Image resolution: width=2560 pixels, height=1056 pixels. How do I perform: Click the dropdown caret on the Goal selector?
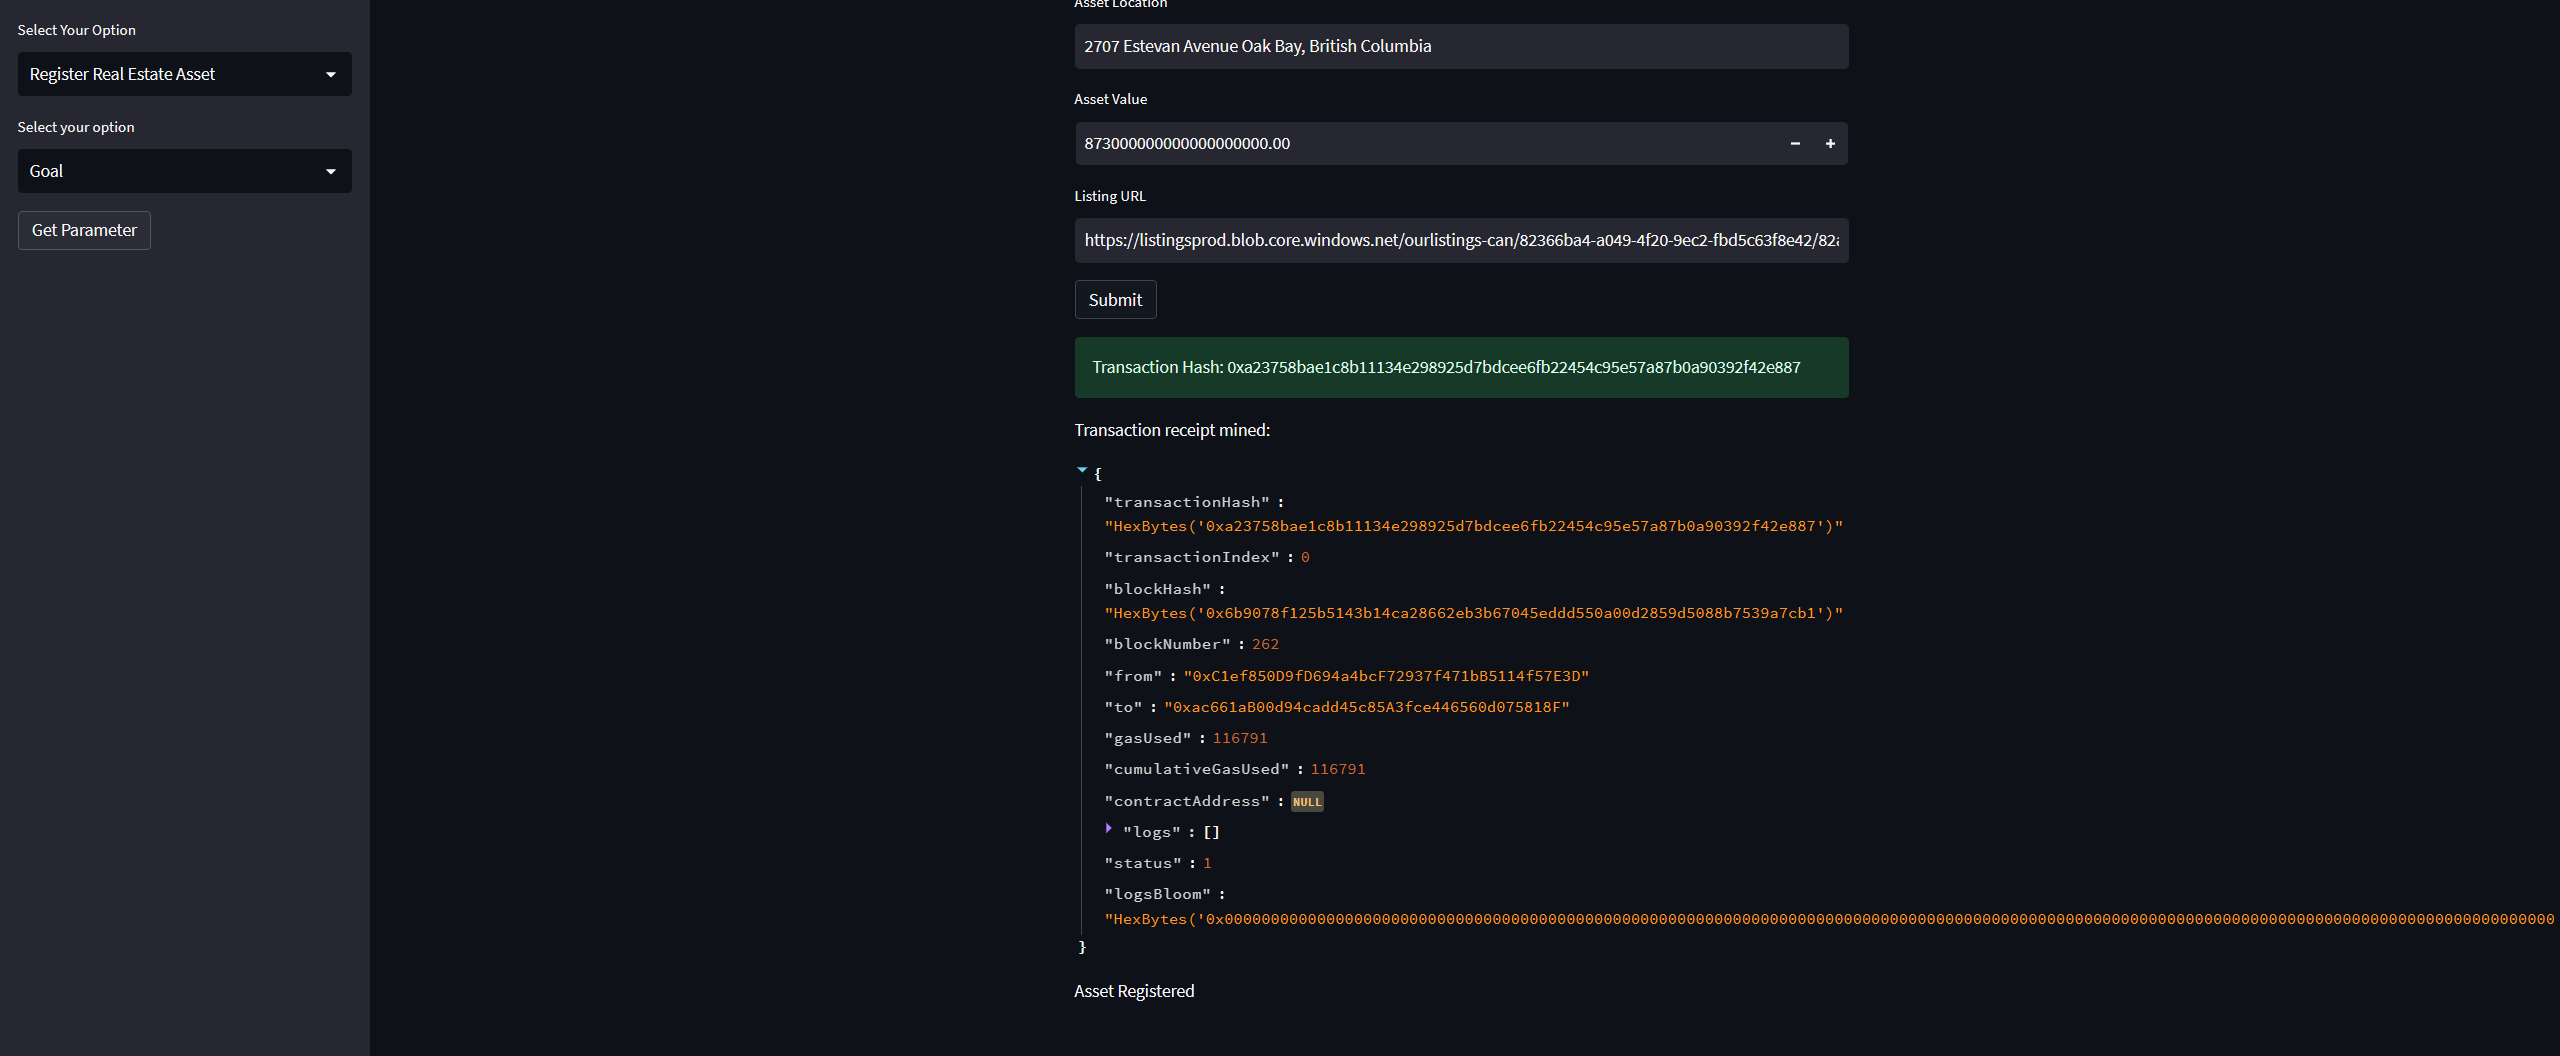(331, 171)
